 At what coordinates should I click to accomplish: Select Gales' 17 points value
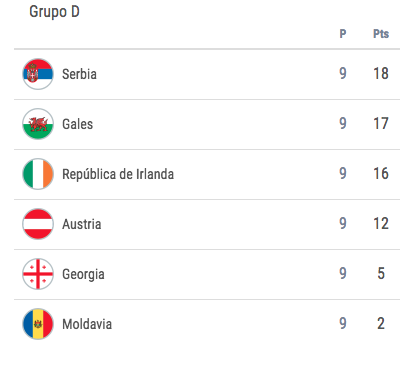381,124
